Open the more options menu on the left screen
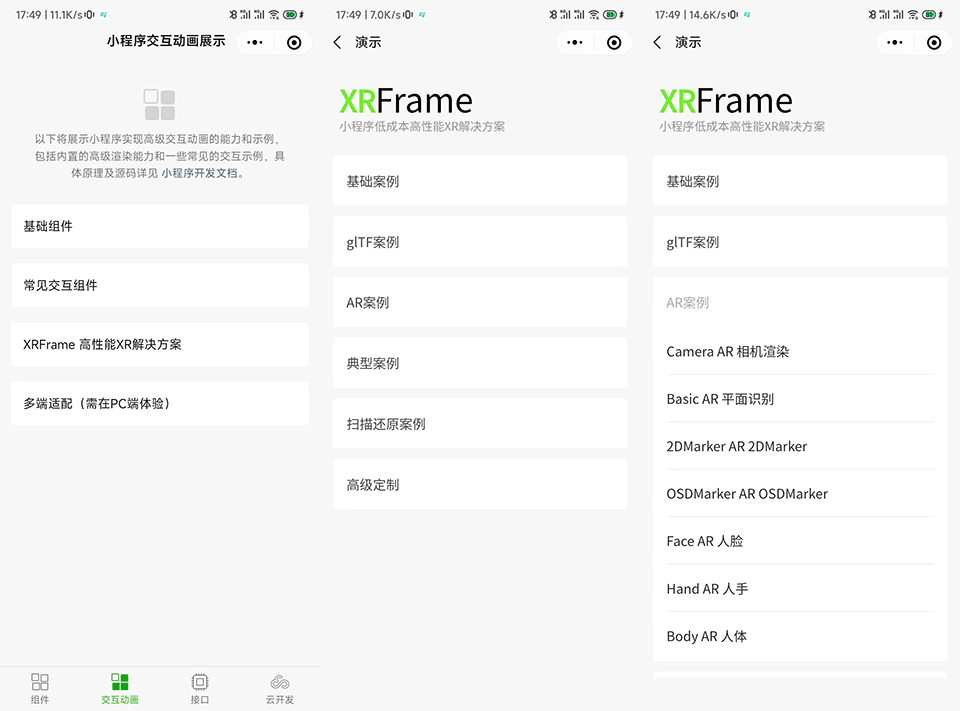960x711 pixels. [x=255, y=42]
